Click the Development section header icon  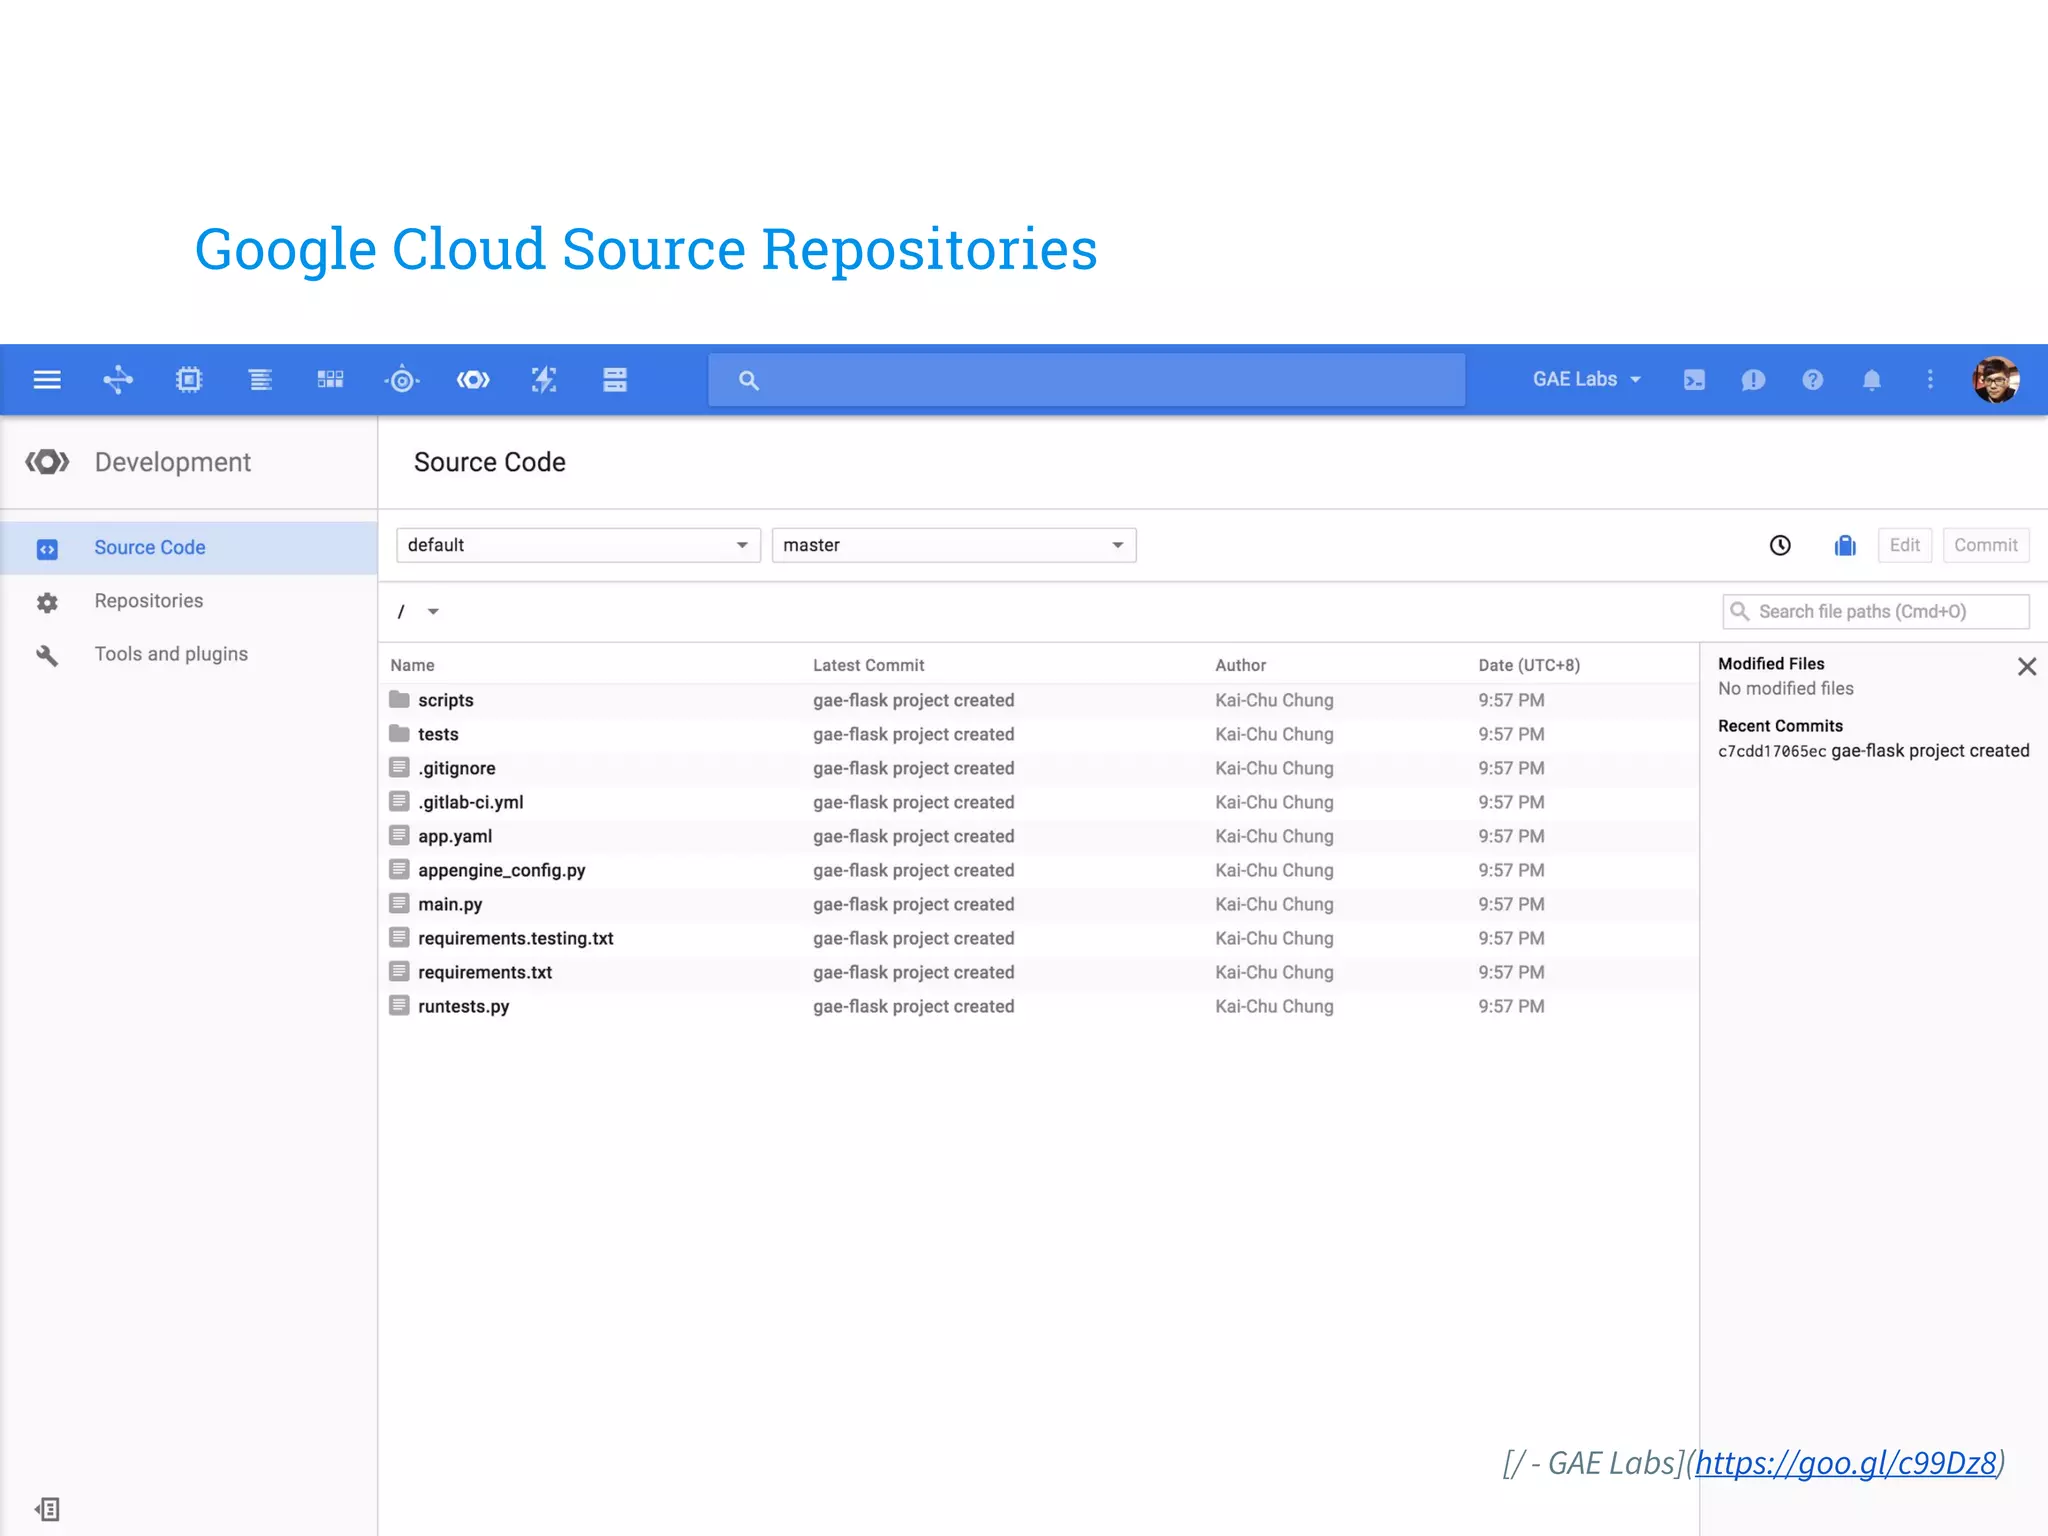47,462
